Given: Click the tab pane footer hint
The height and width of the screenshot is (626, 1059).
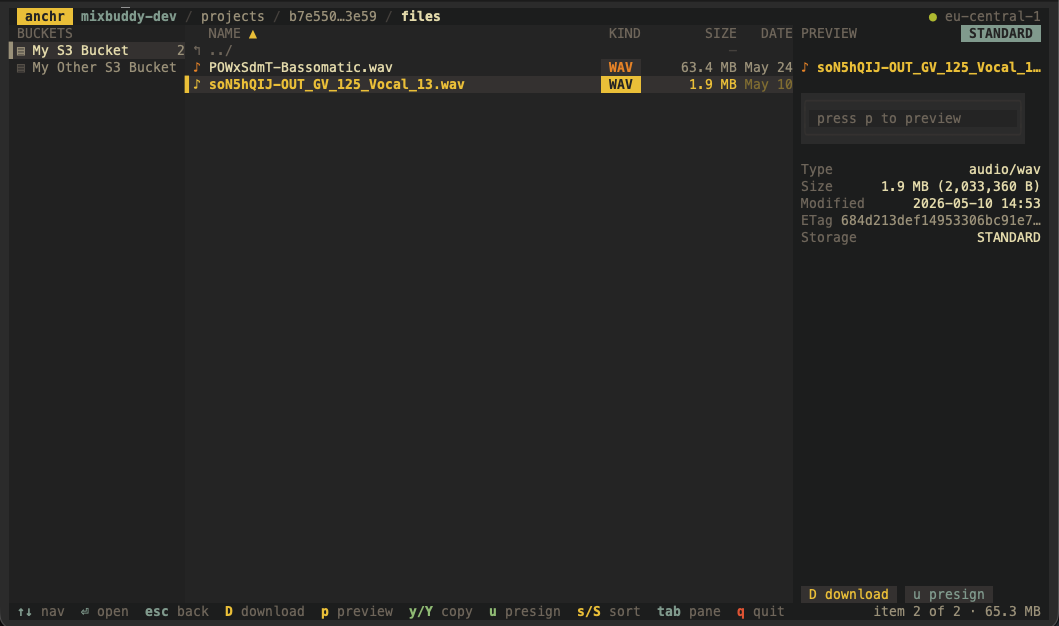Looking at the screenshot, I should [689, 612].
